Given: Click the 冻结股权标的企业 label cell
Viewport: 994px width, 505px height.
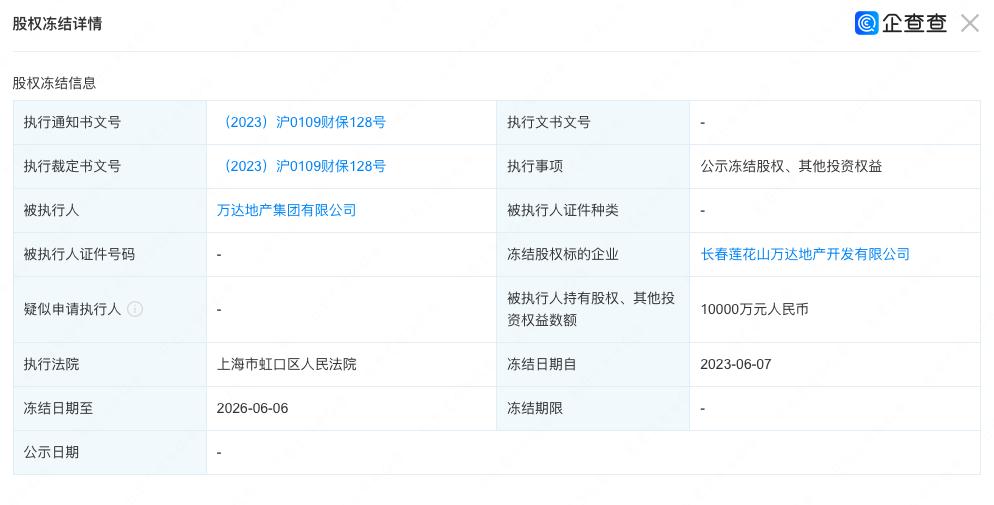Looking at the screenshot, I should [593, 254].
